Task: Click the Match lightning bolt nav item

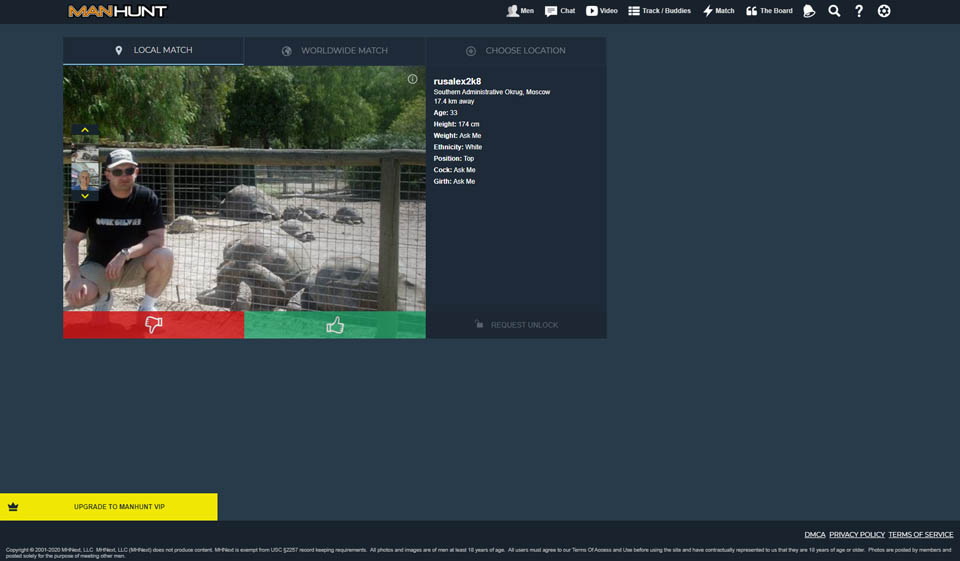Action: pos(718,11)
